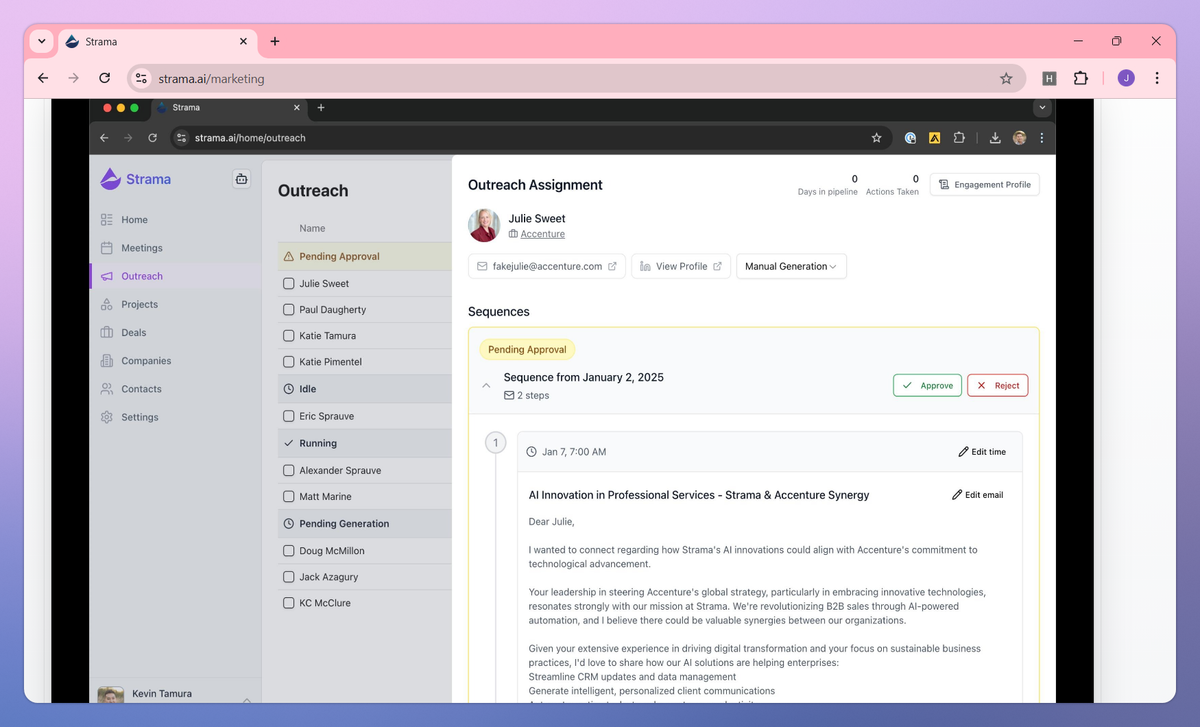Reload the strama.ai/marketing page
The height and width of the screenshot is (727, 1200).
click(x=104, y=78)
